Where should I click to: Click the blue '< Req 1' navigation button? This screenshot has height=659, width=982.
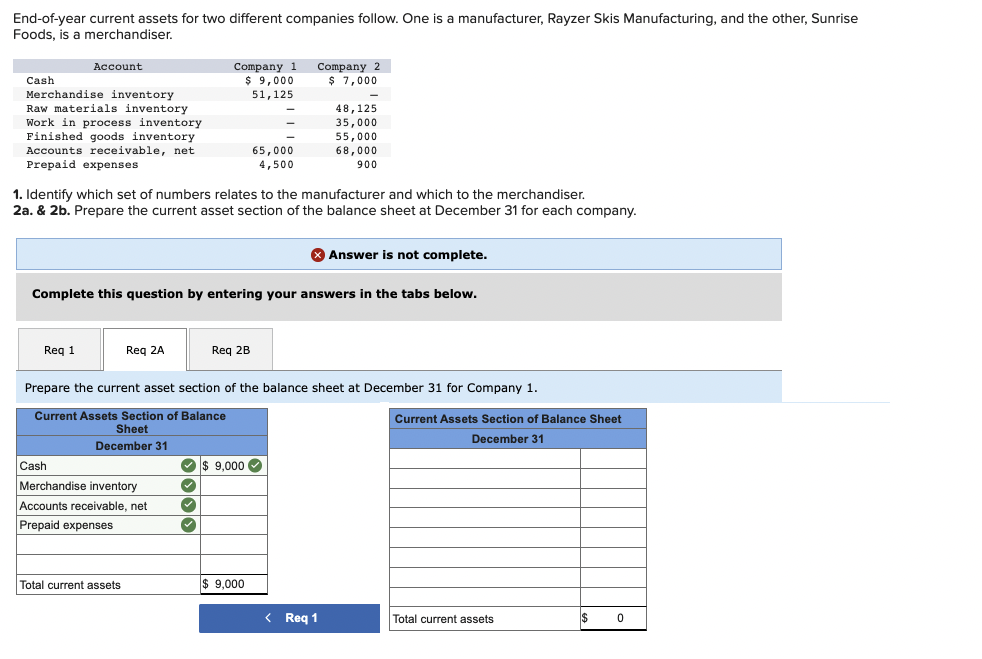[x=289, y=617]
